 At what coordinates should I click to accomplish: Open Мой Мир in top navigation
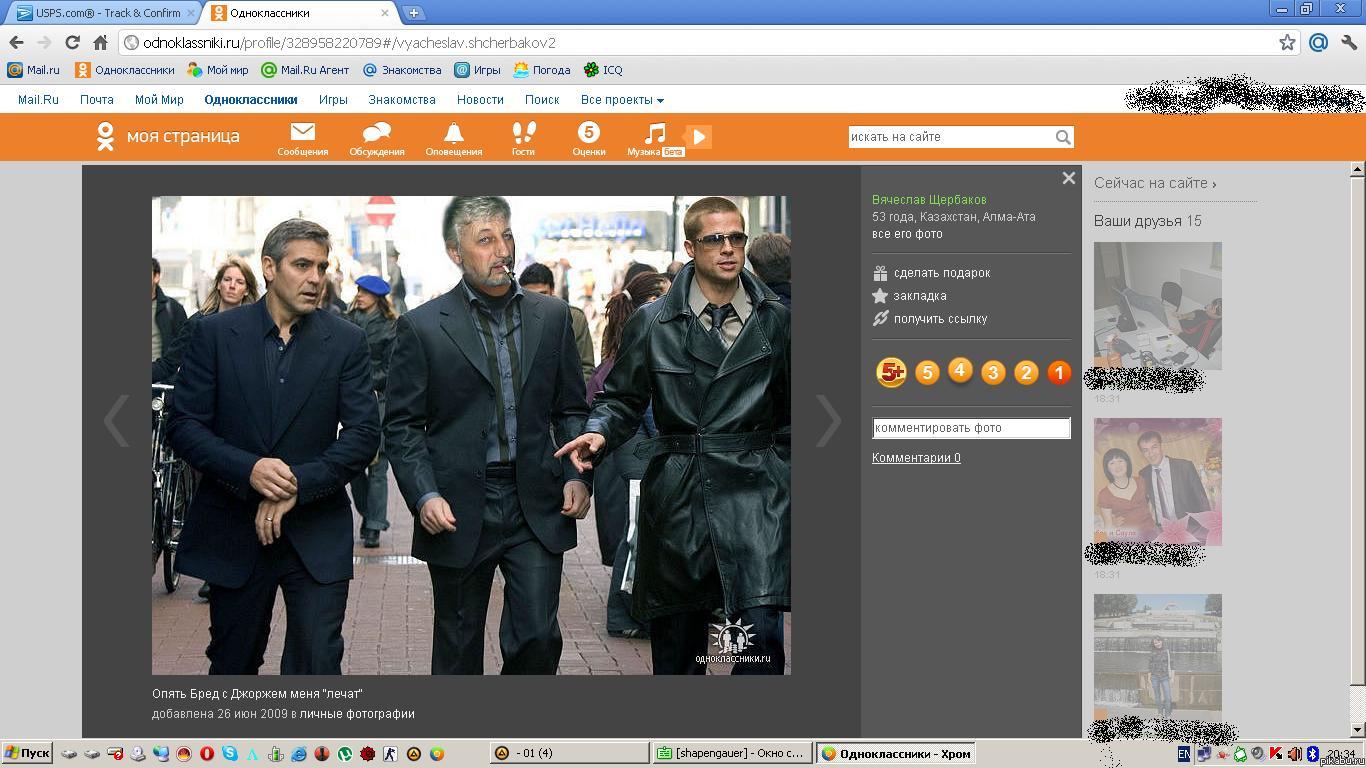[159, 100]
